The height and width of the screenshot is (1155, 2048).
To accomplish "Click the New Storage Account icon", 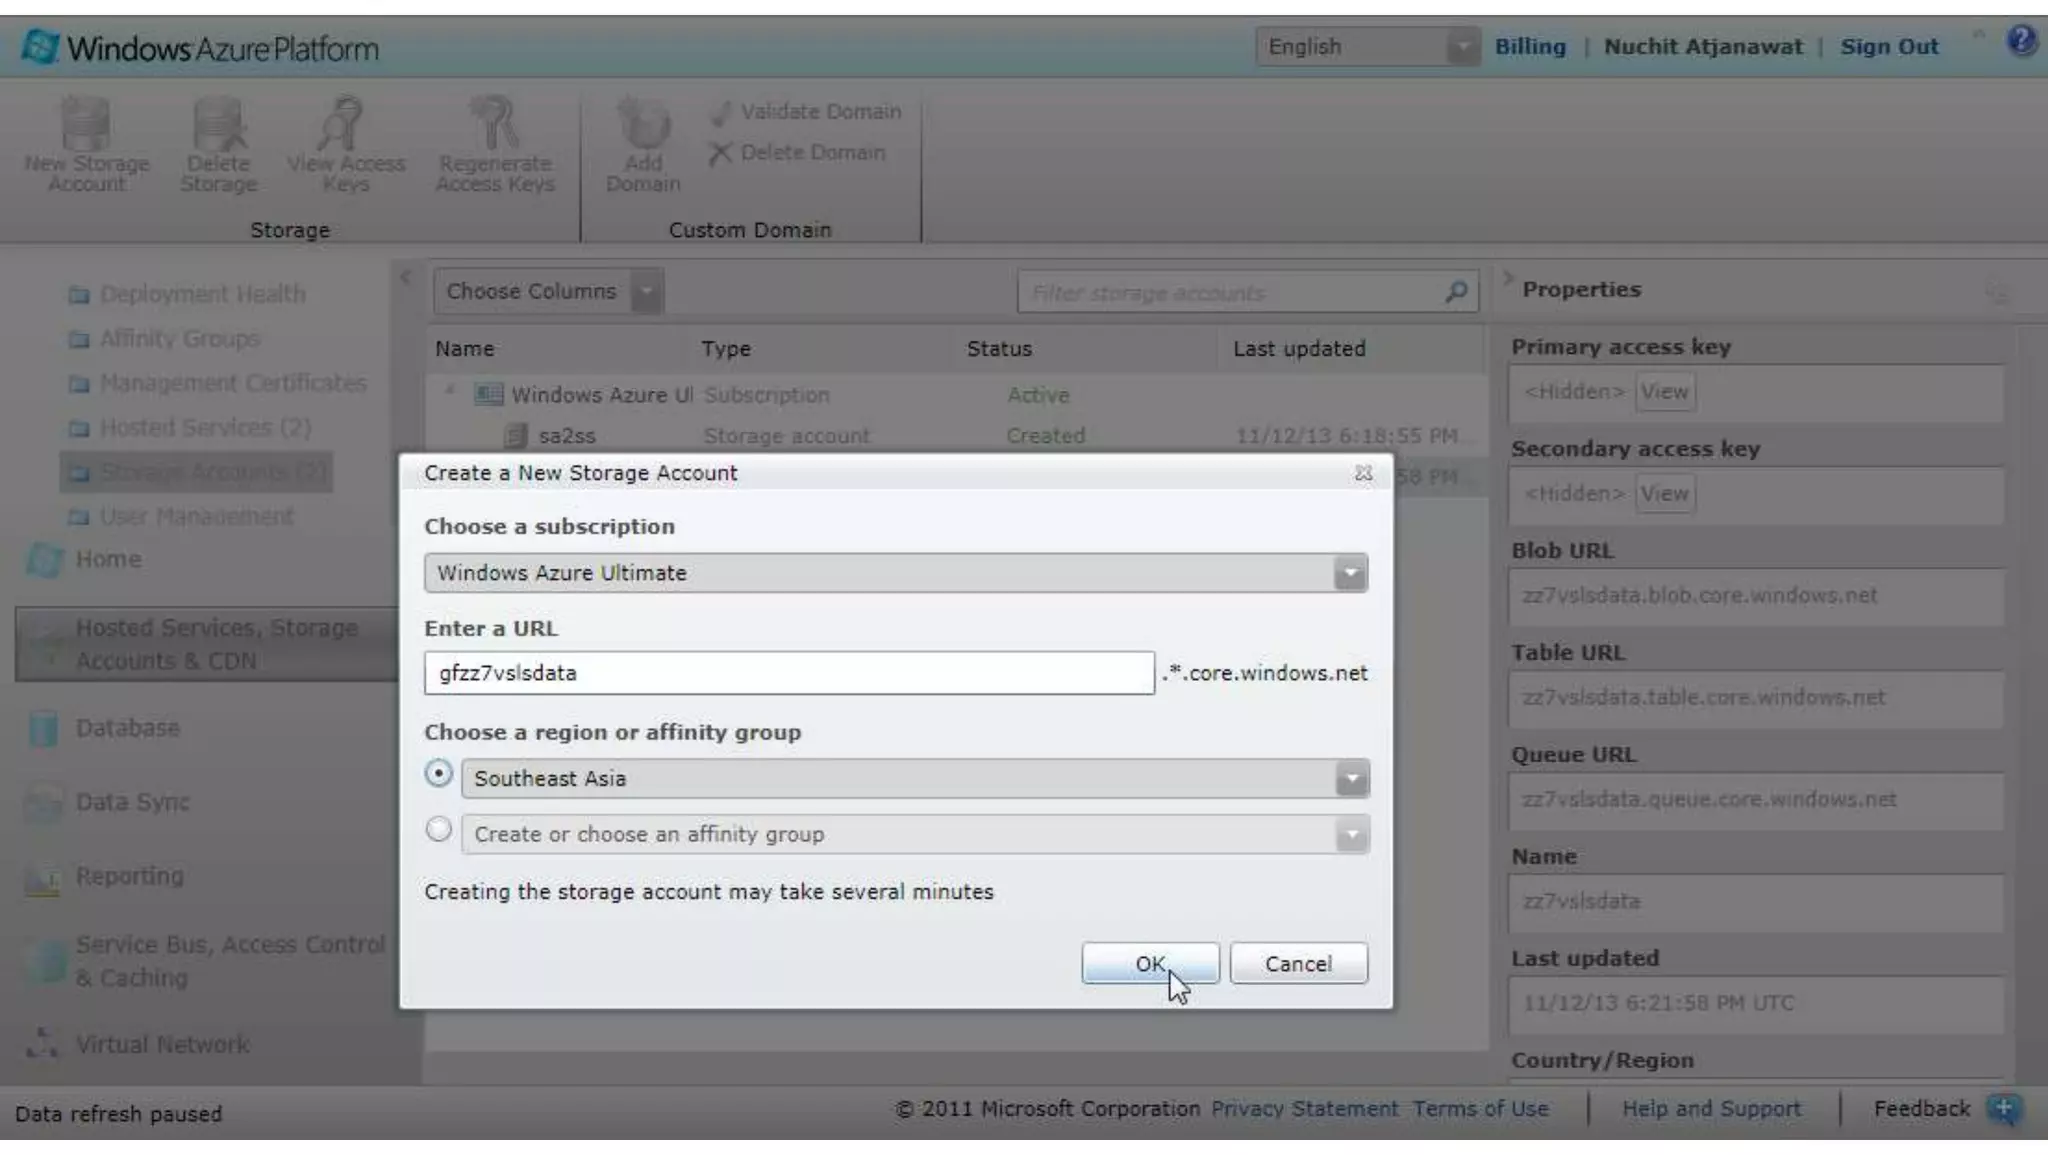I will tap(86, 125).
